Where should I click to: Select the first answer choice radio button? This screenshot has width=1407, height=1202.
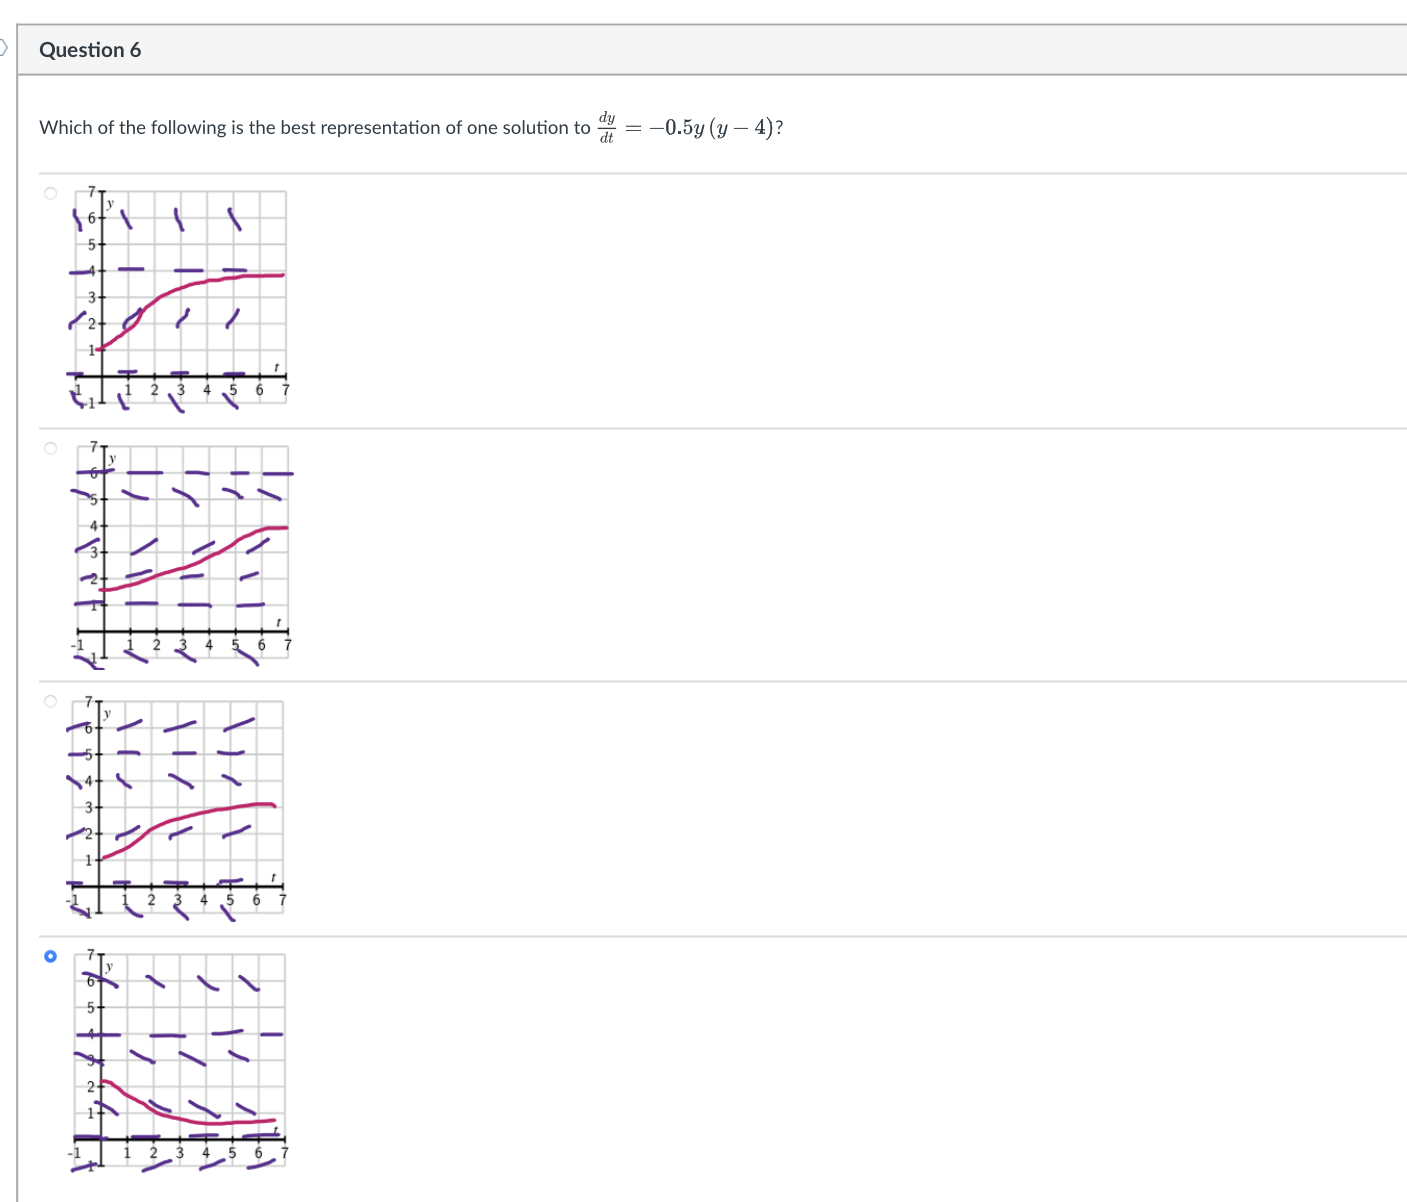pyautogui.click(x=49, y=192)
